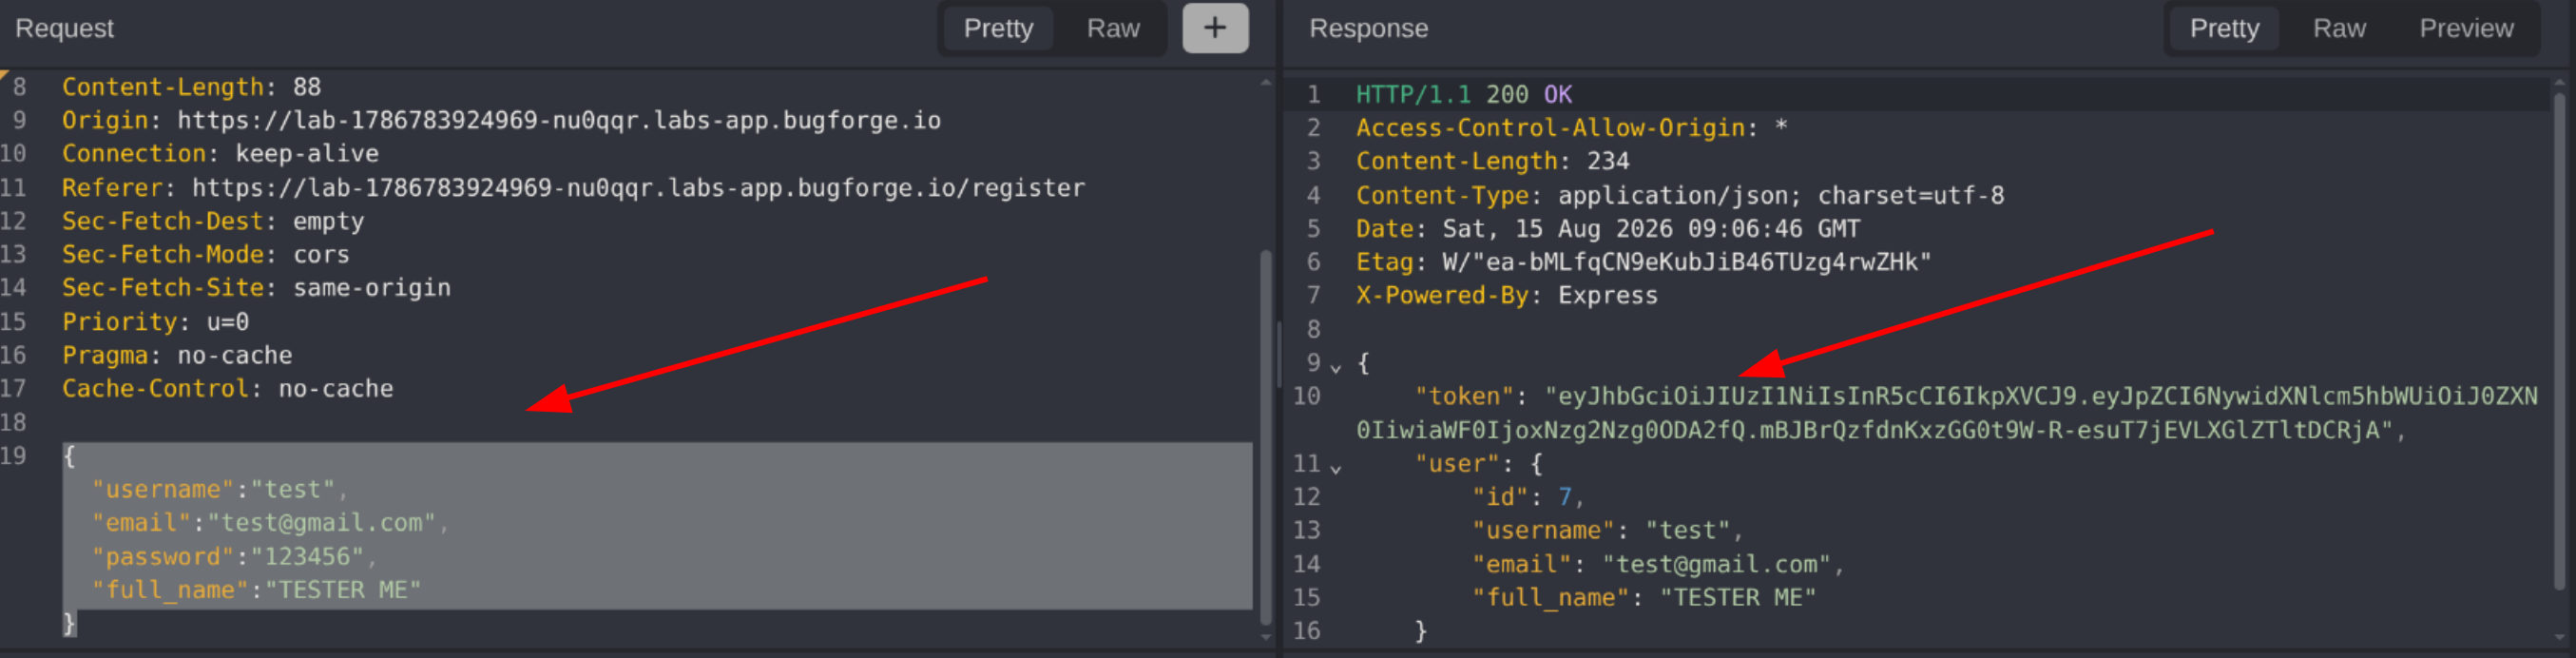Viewport: 2576px width, 658px height.
Task: Click the Request panel vertical scrollbar
Action: [1266, 438]
